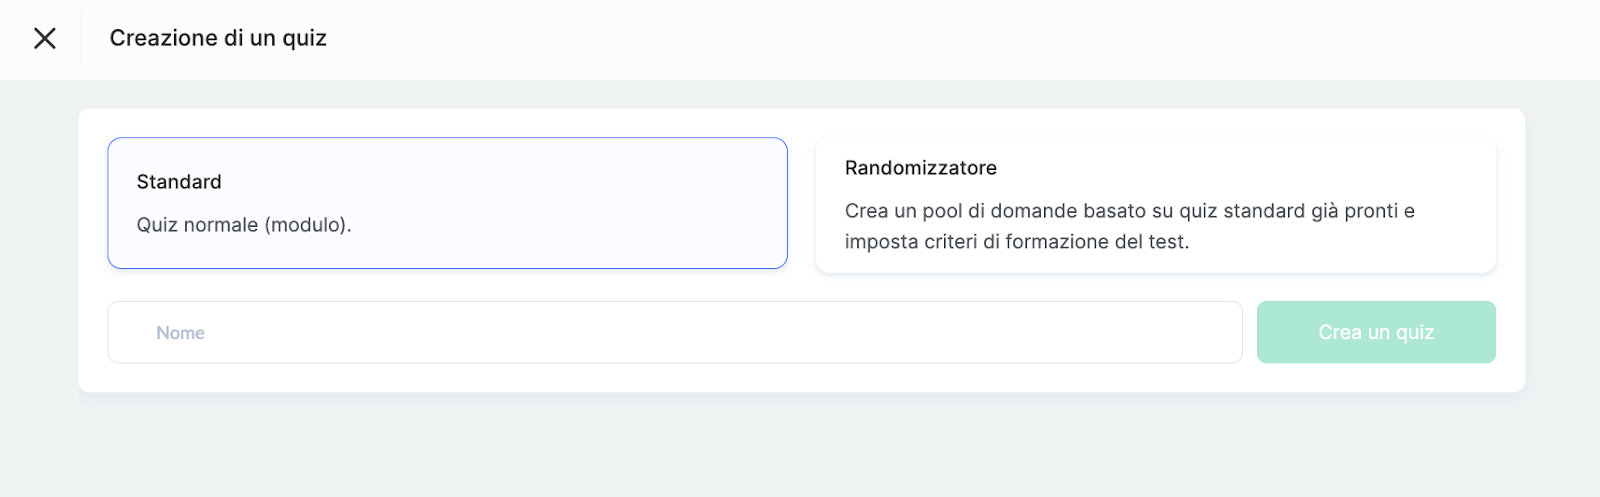Click the Randomizzatore title text
Screen dimensions: 1600x497
tap(920, 168)
